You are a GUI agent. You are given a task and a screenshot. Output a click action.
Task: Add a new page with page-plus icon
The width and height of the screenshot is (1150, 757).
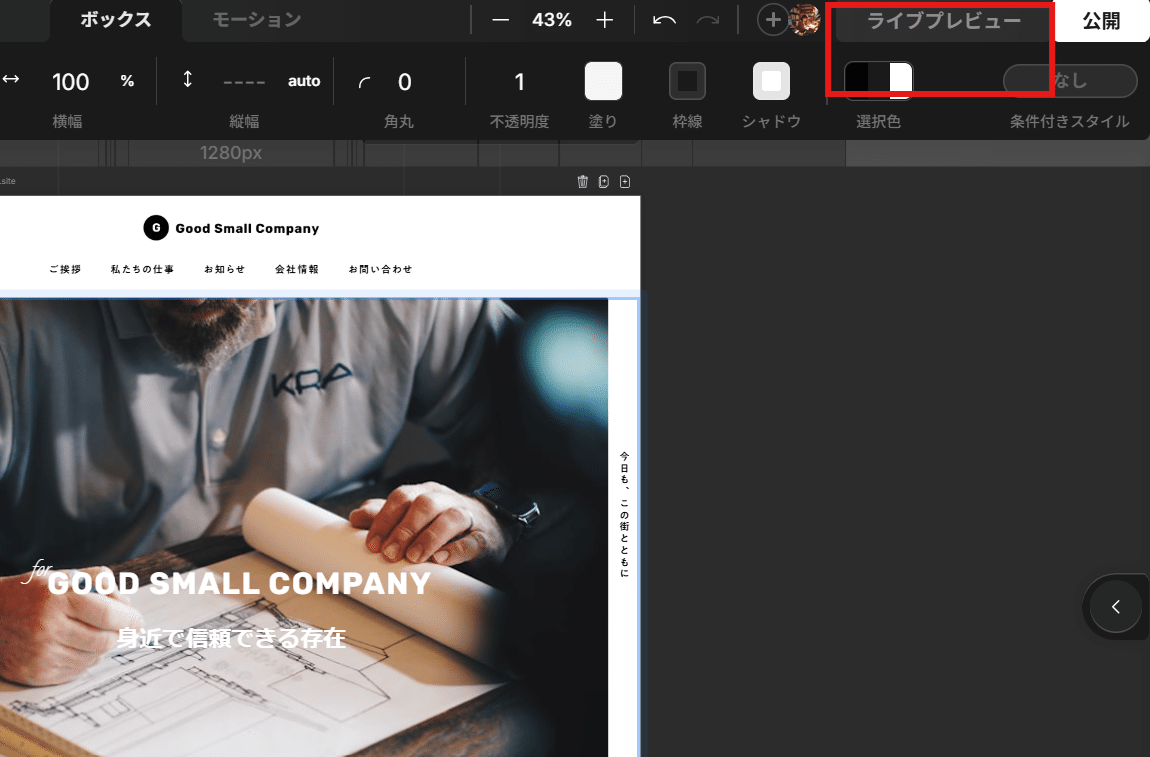point(625,181)
